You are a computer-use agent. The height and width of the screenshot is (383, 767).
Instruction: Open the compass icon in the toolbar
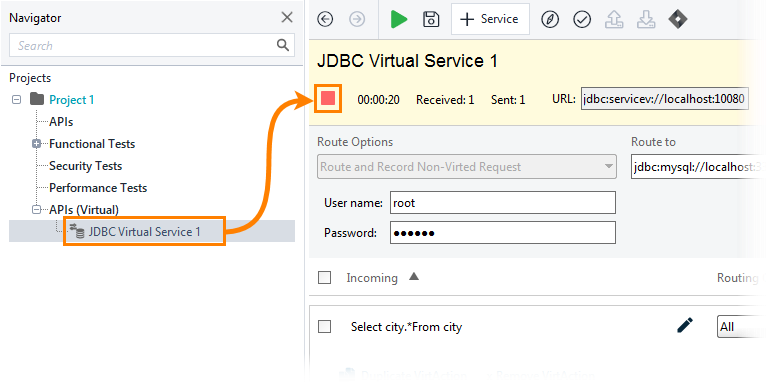point(550,20)
